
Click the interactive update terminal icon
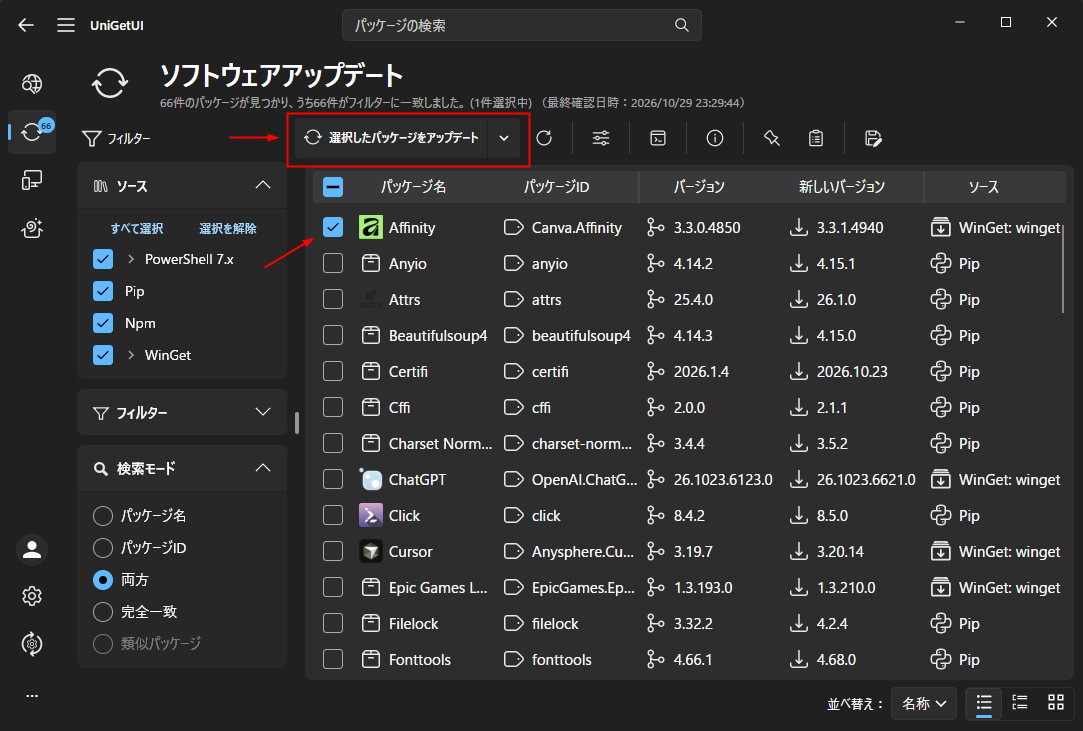click(x=658, y=138)
